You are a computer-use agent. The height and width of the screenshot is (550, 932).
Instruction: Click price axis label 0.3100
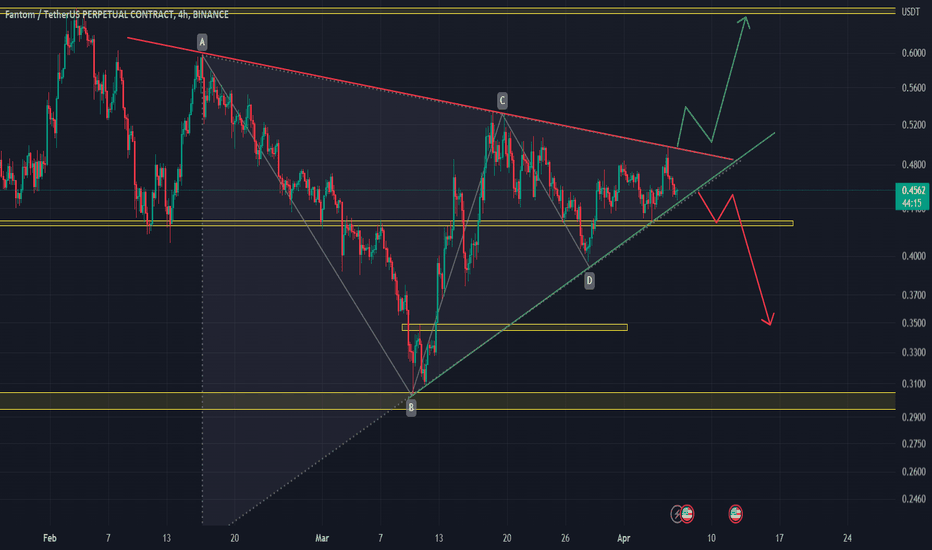[x=914, y=384]
